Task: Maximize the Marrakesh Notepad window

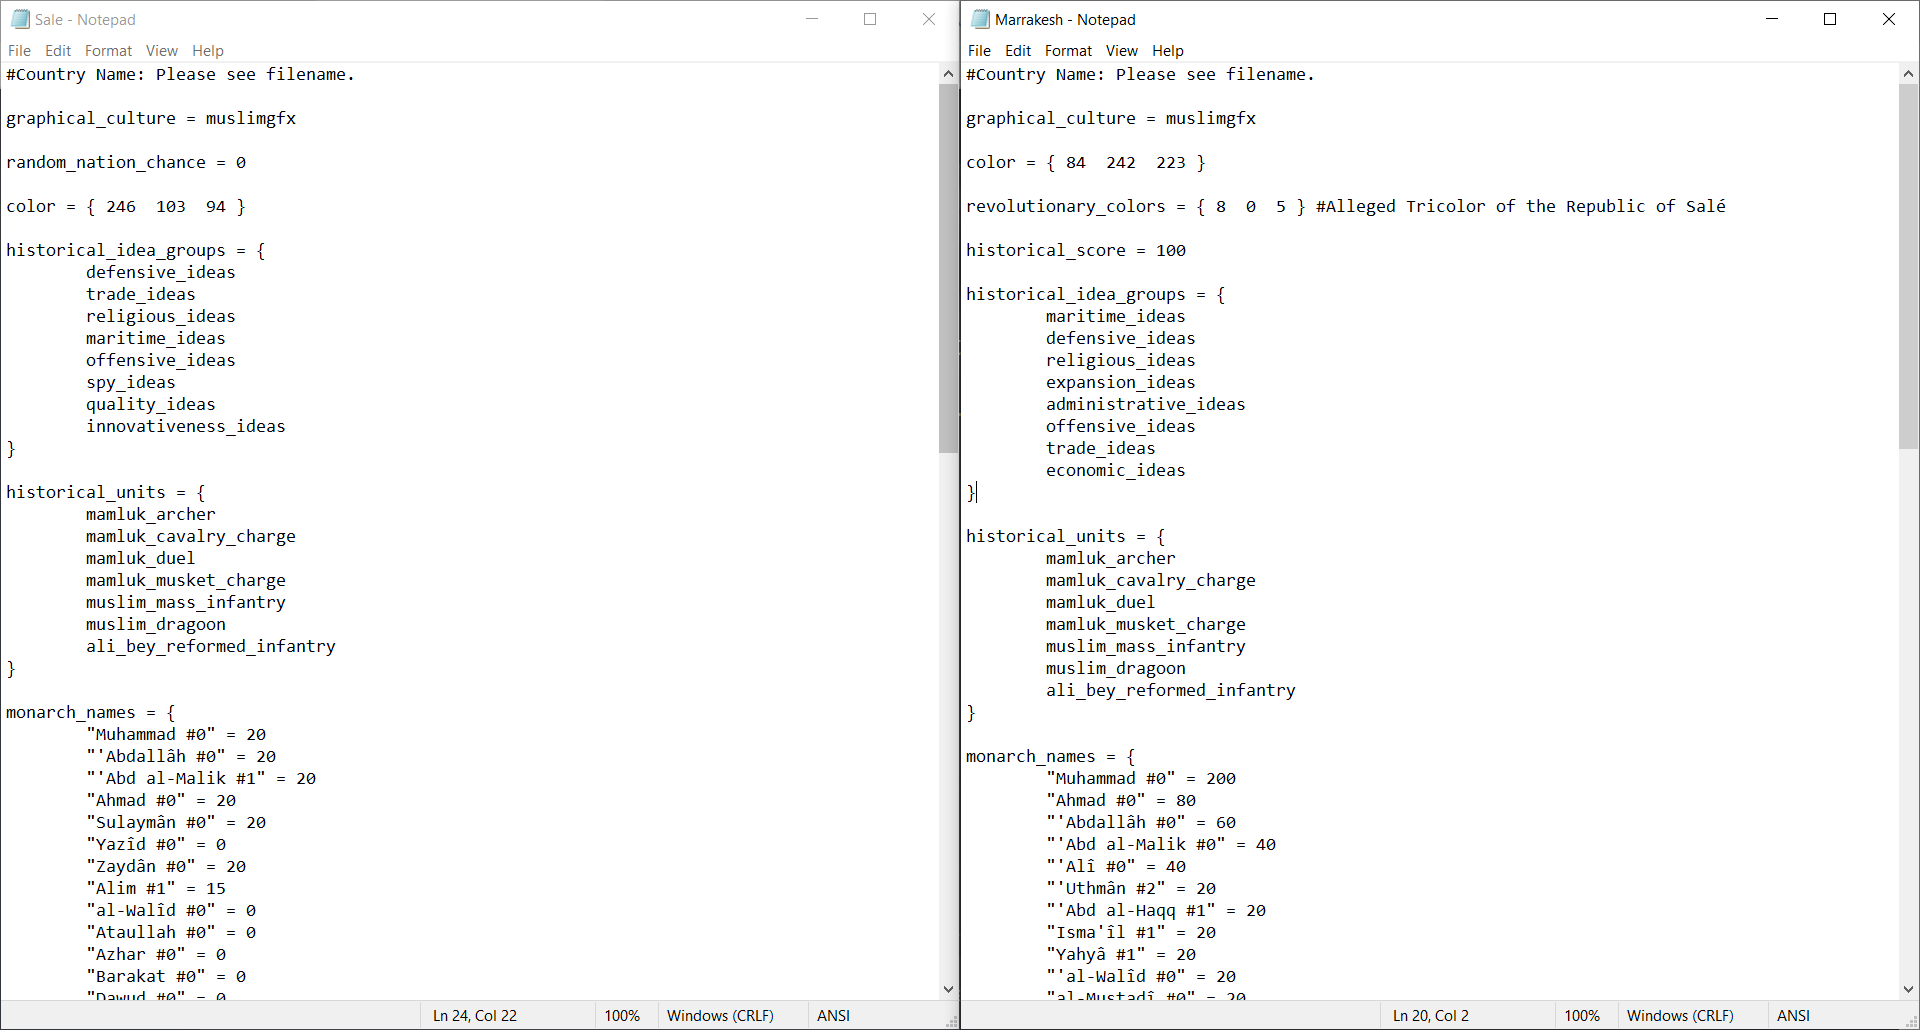Action: pos(1830,19)
